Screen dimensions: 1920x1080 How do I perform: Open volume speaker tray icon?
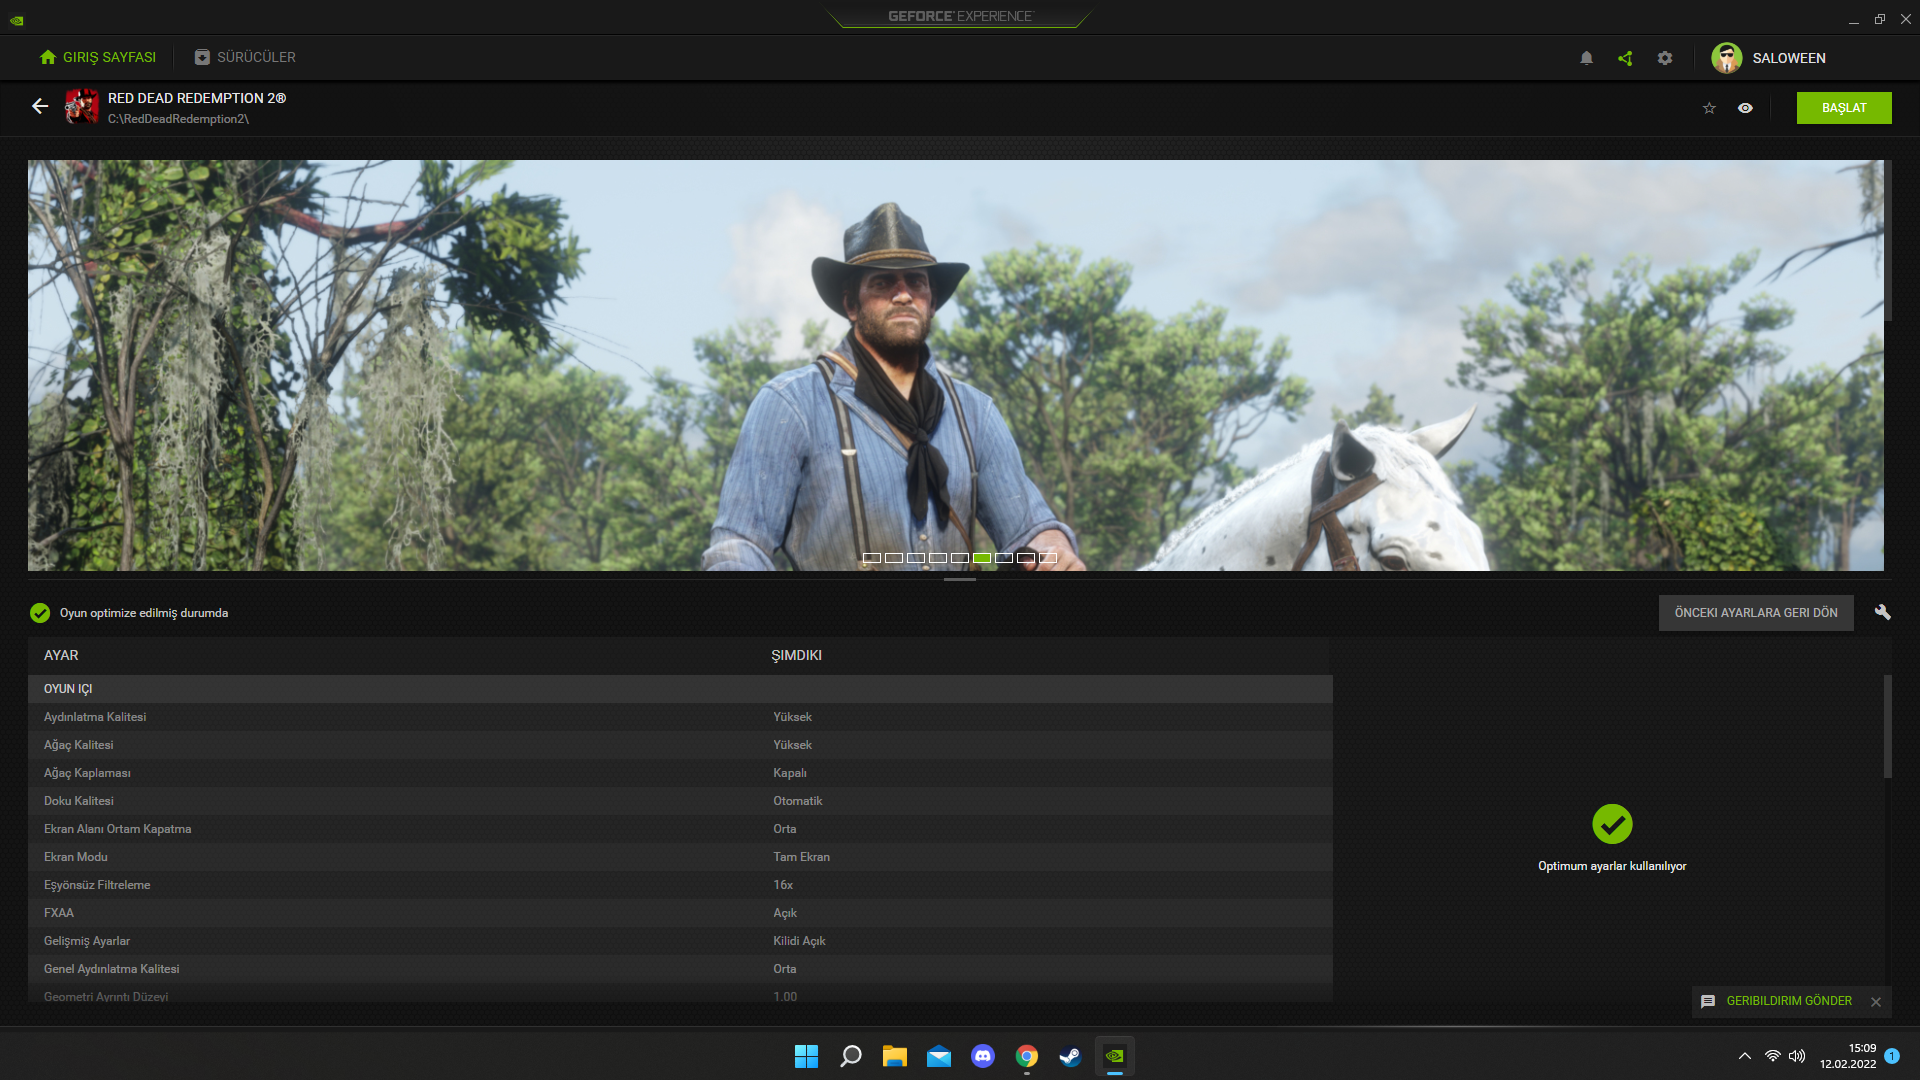1797,1056
